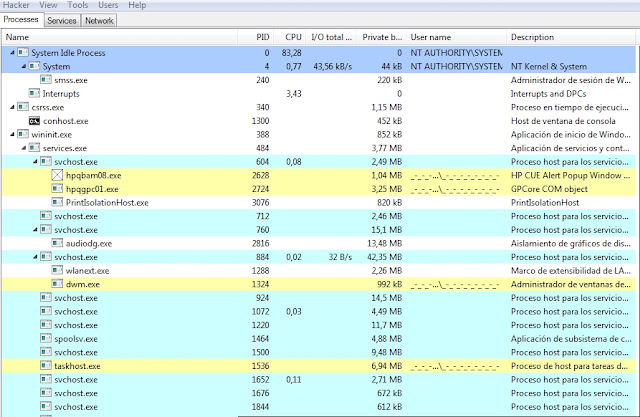This screenshot has height=417, width=640.
Task: Open the Tools menu
Action: pyautogui.click(x=78, y=5)
